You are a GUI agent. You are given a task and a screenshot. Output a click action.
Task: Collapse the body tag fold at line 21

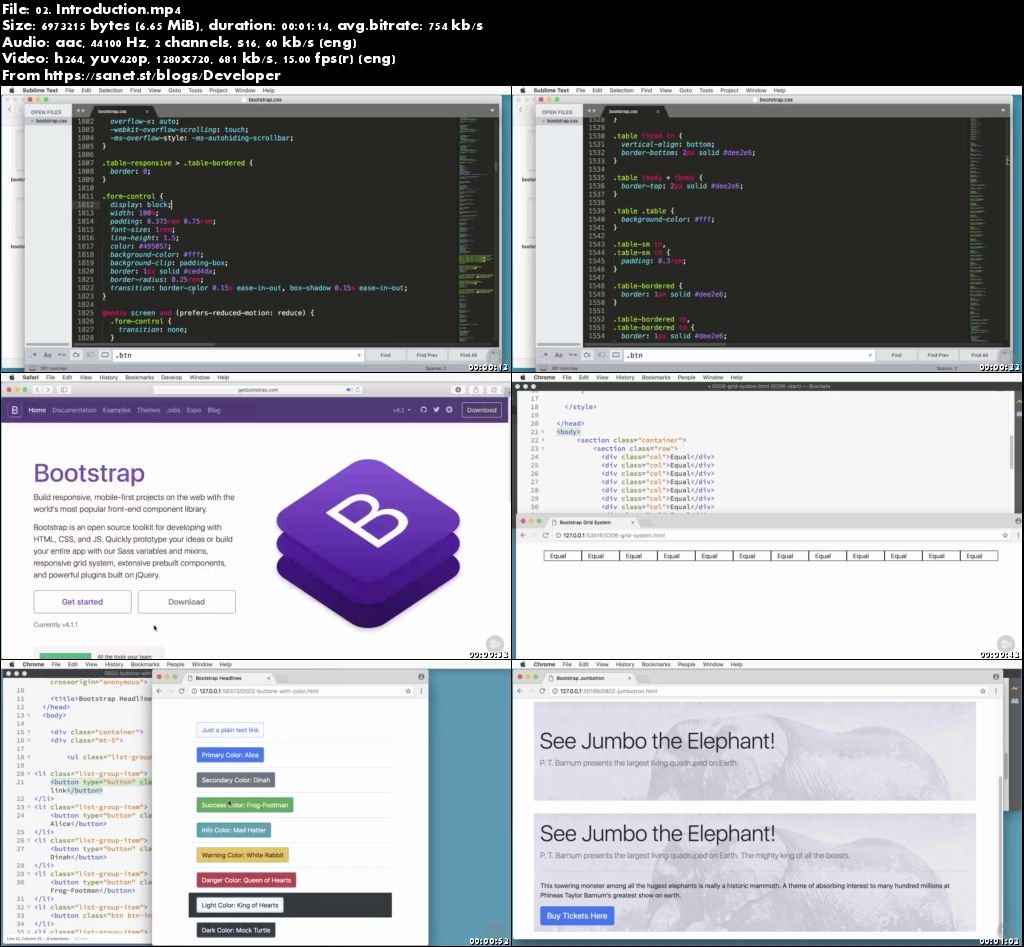coord(543,432)
